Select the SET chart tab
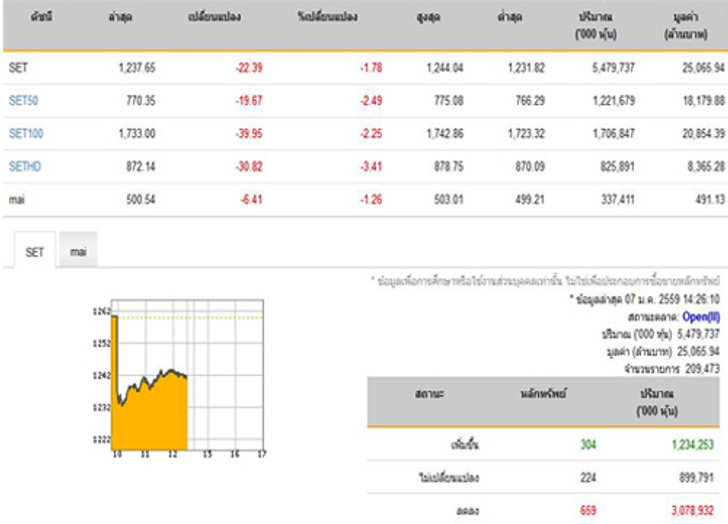728x524 pixels. [35, 252]
